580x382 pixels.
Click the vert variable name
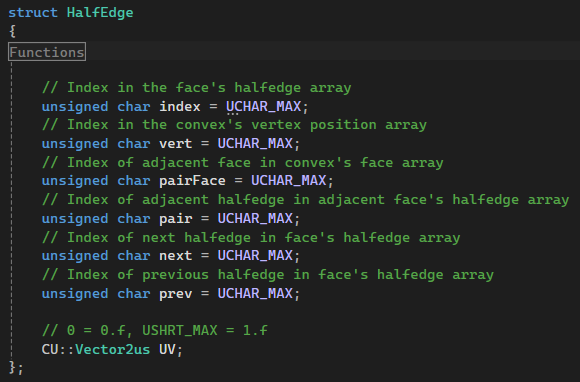[176, 144]
